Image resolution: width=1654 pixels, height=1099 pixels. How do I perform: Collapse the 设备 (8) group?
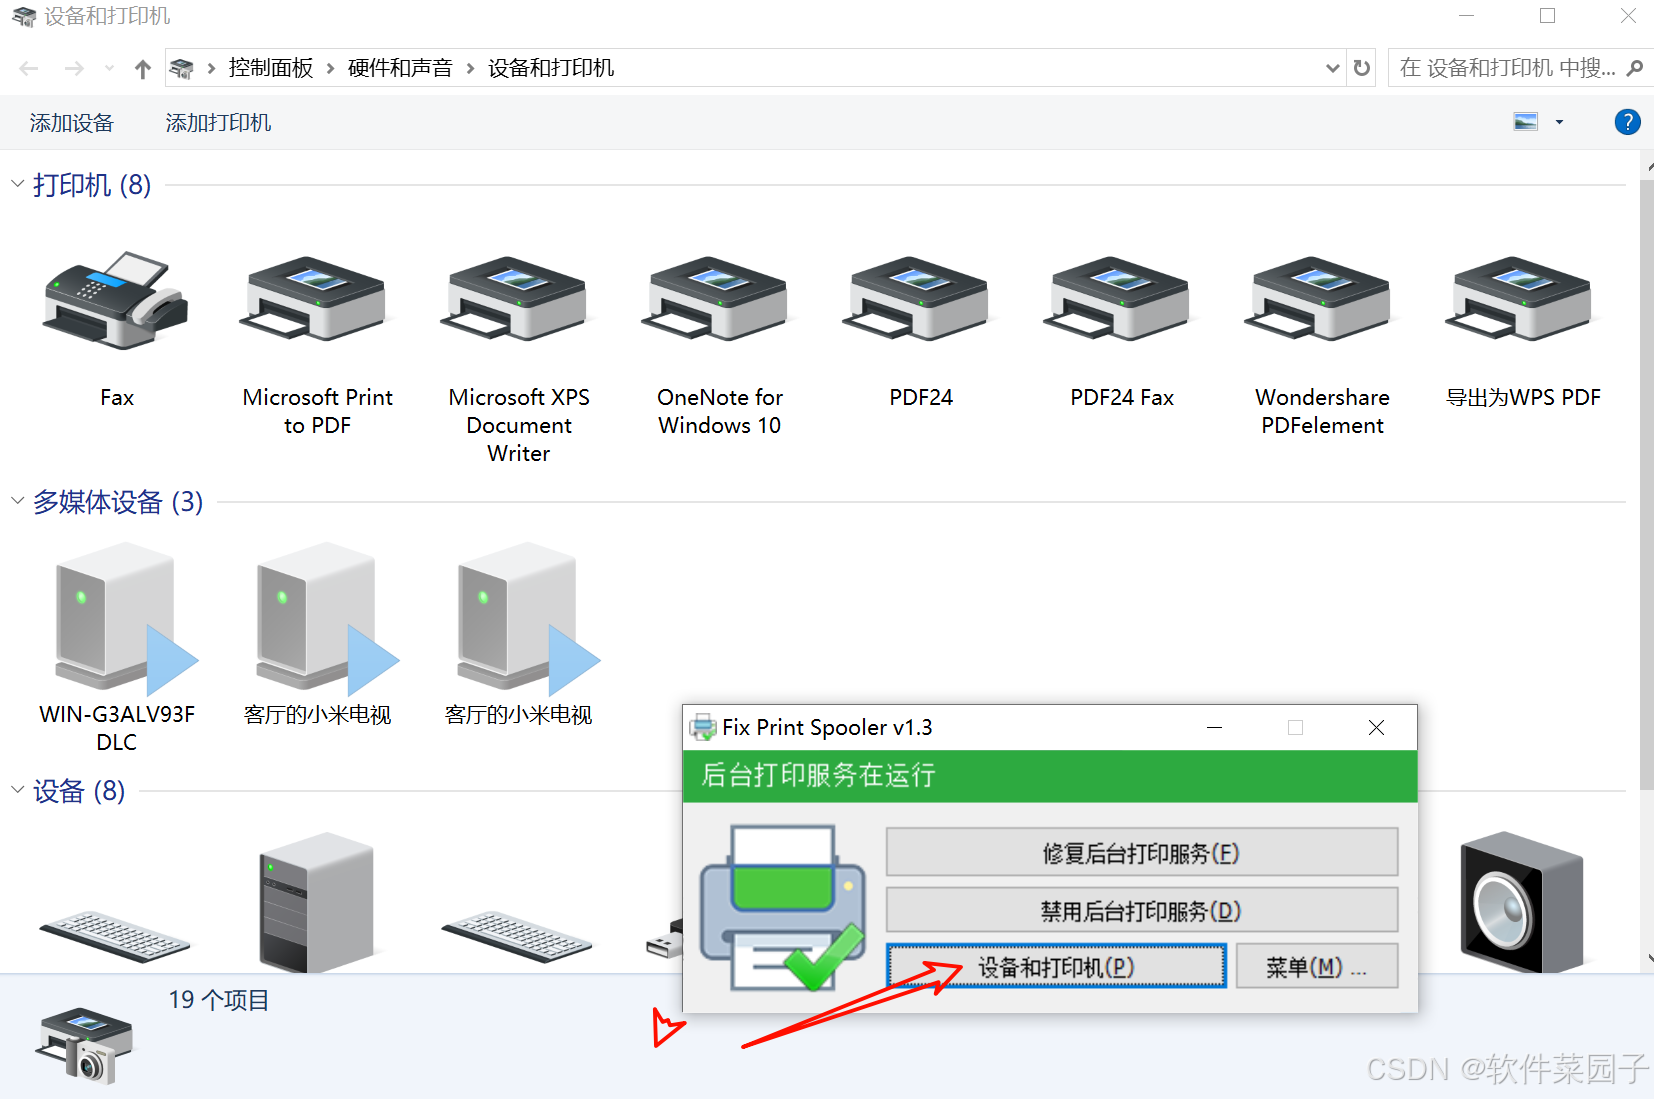(x=17, y=790)
